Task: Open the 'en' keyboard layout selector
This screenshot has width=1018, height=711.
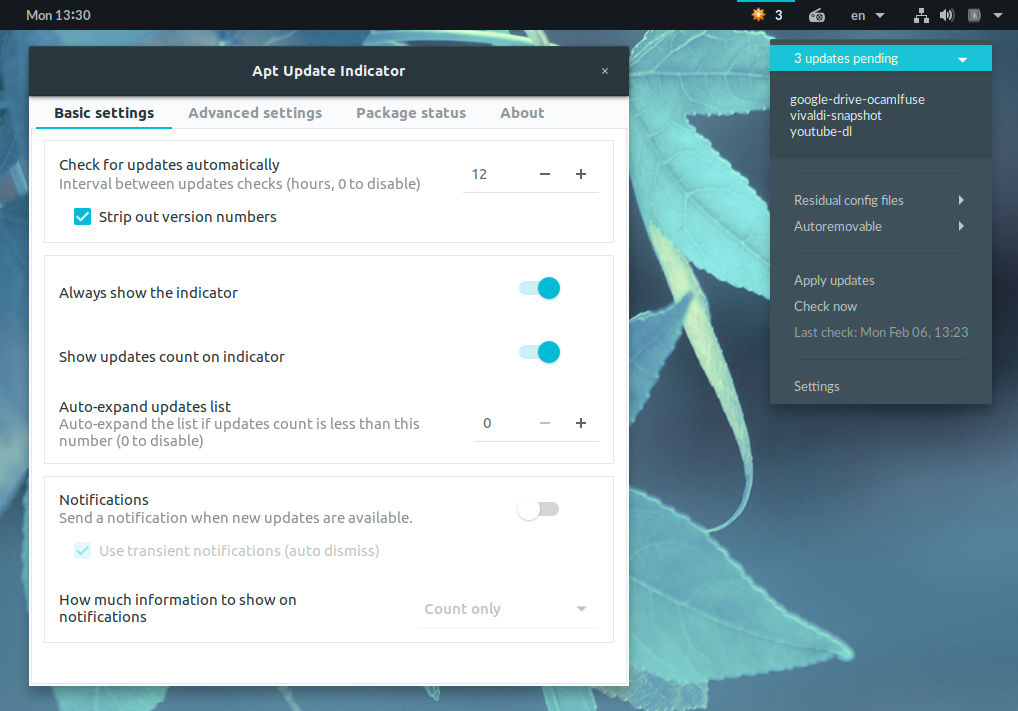Action: point(867,16)
